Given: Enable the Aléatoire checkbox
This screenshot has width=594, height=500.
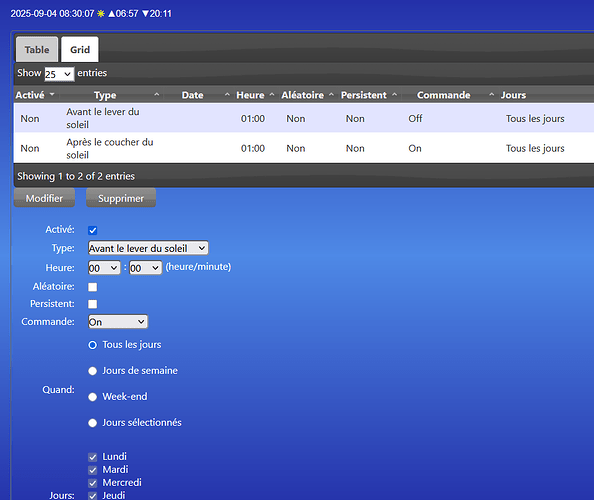Looking at the screenshot, I should [x=92, y=287].
